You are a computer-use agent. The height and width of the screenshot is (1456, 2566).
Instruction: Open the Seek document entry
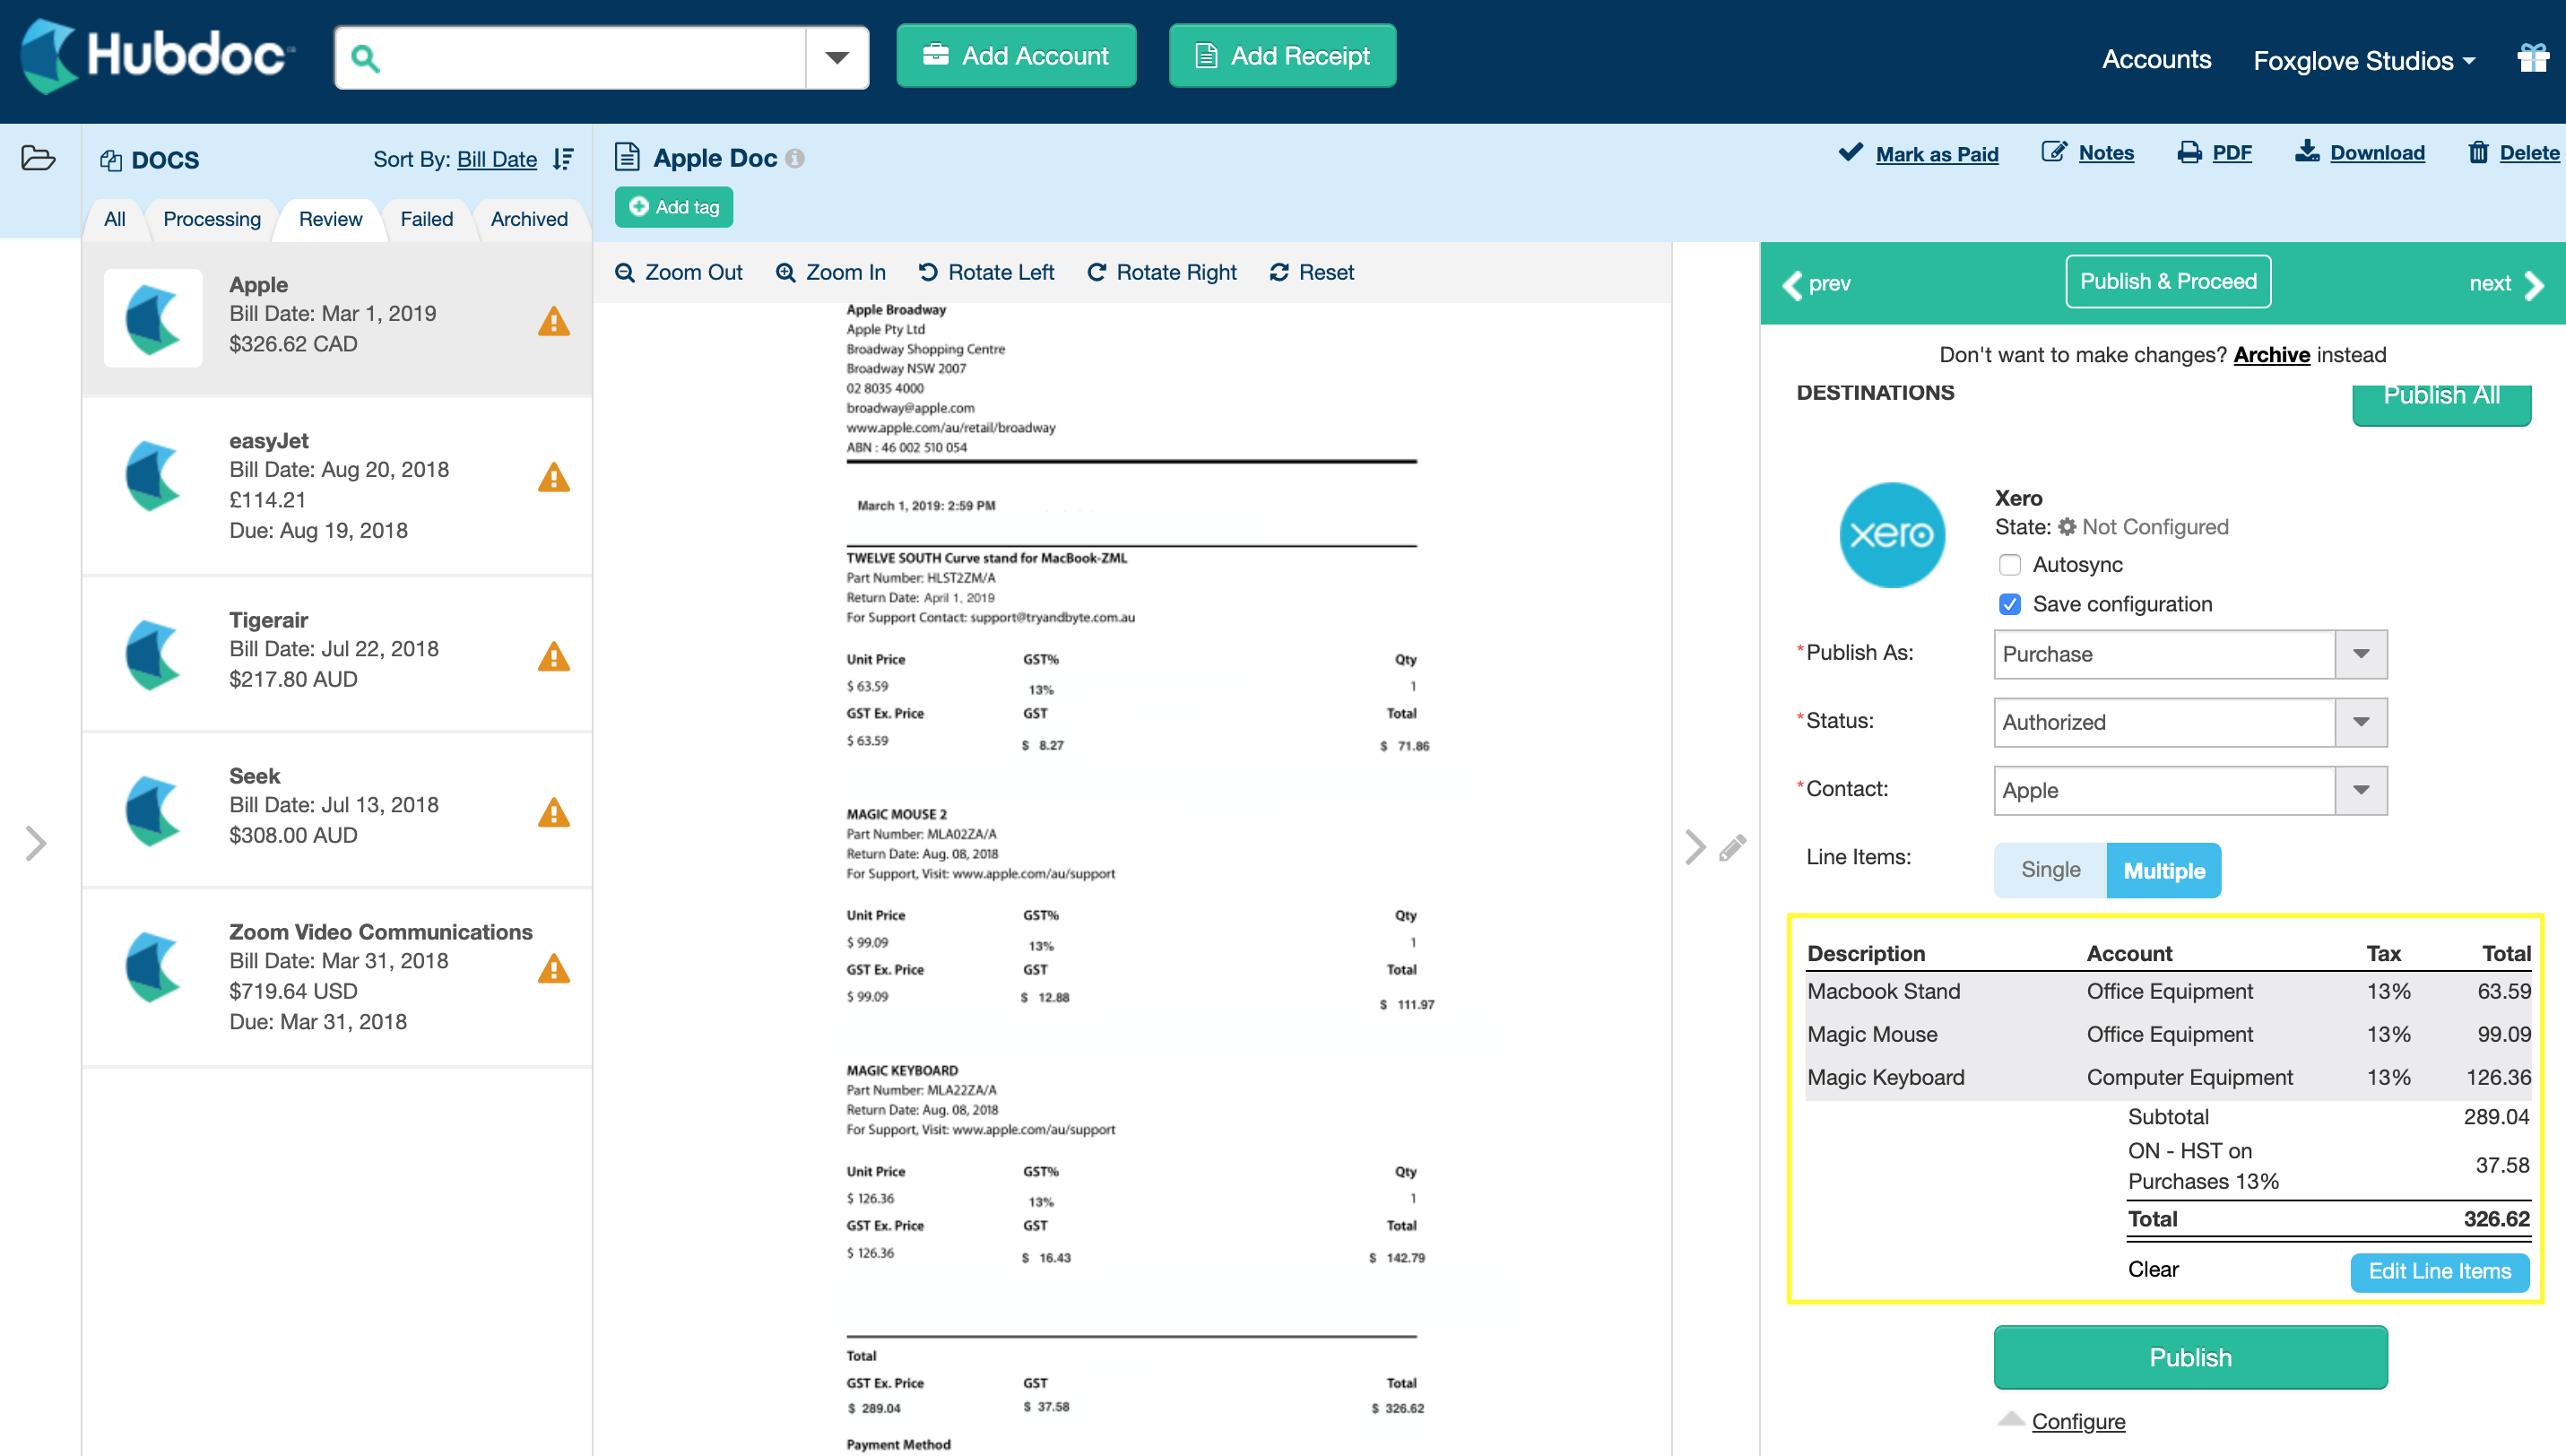point(337,809)
